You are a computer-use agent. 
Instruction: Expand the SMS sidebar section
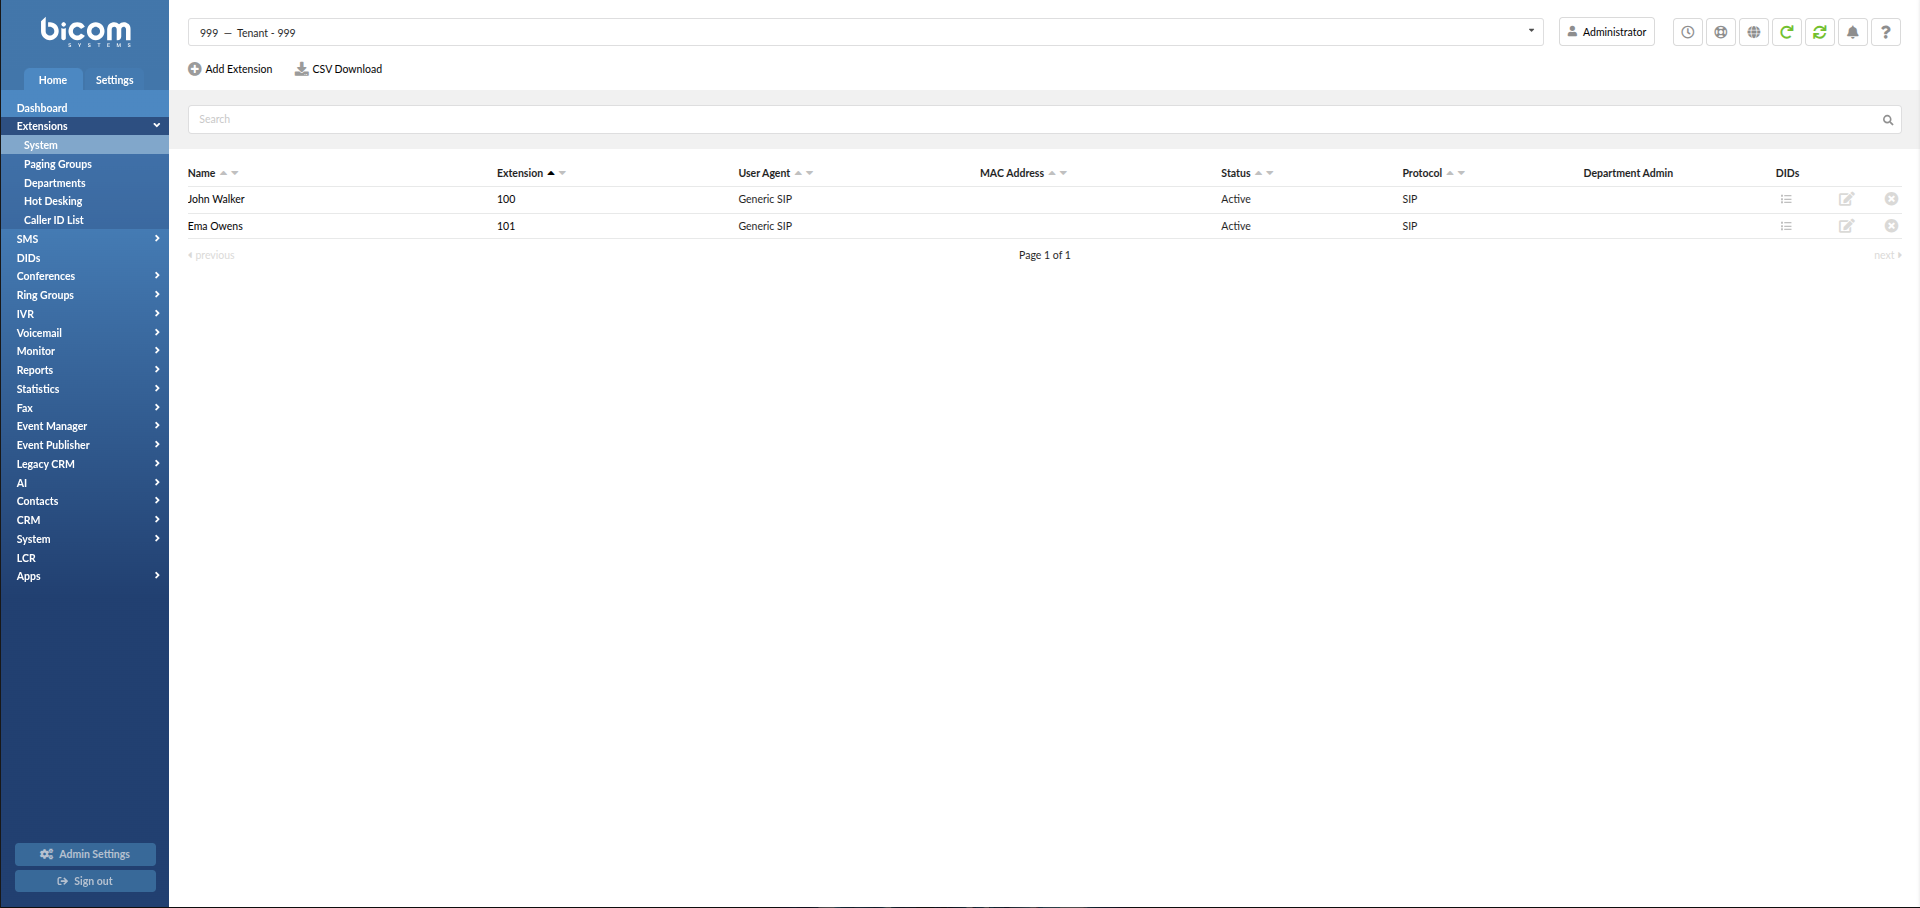point(84,239)
